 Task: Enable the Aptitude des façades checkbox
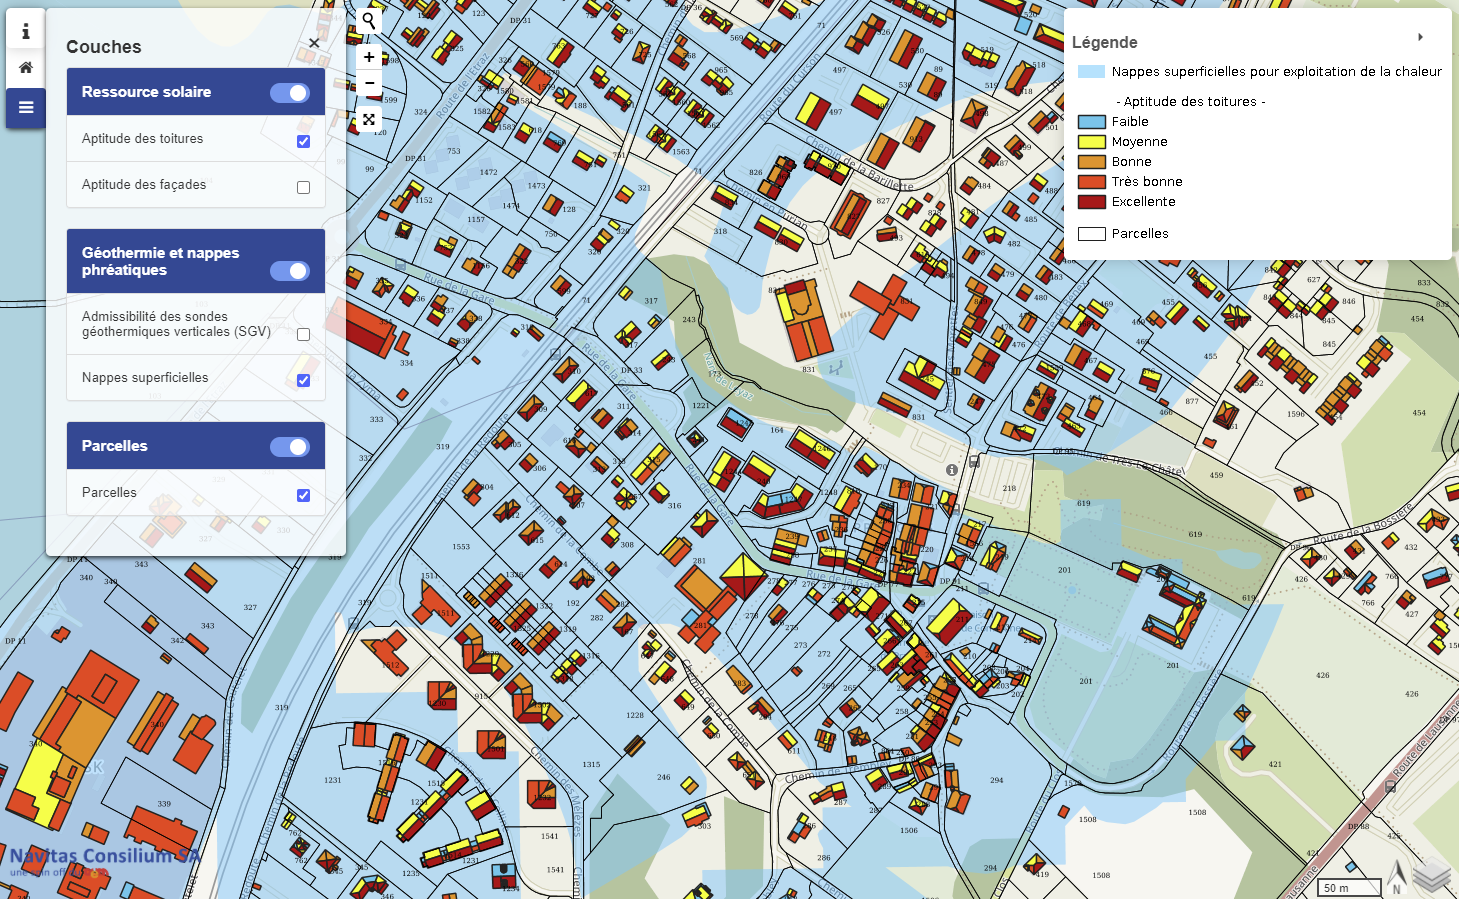[303, 187]
